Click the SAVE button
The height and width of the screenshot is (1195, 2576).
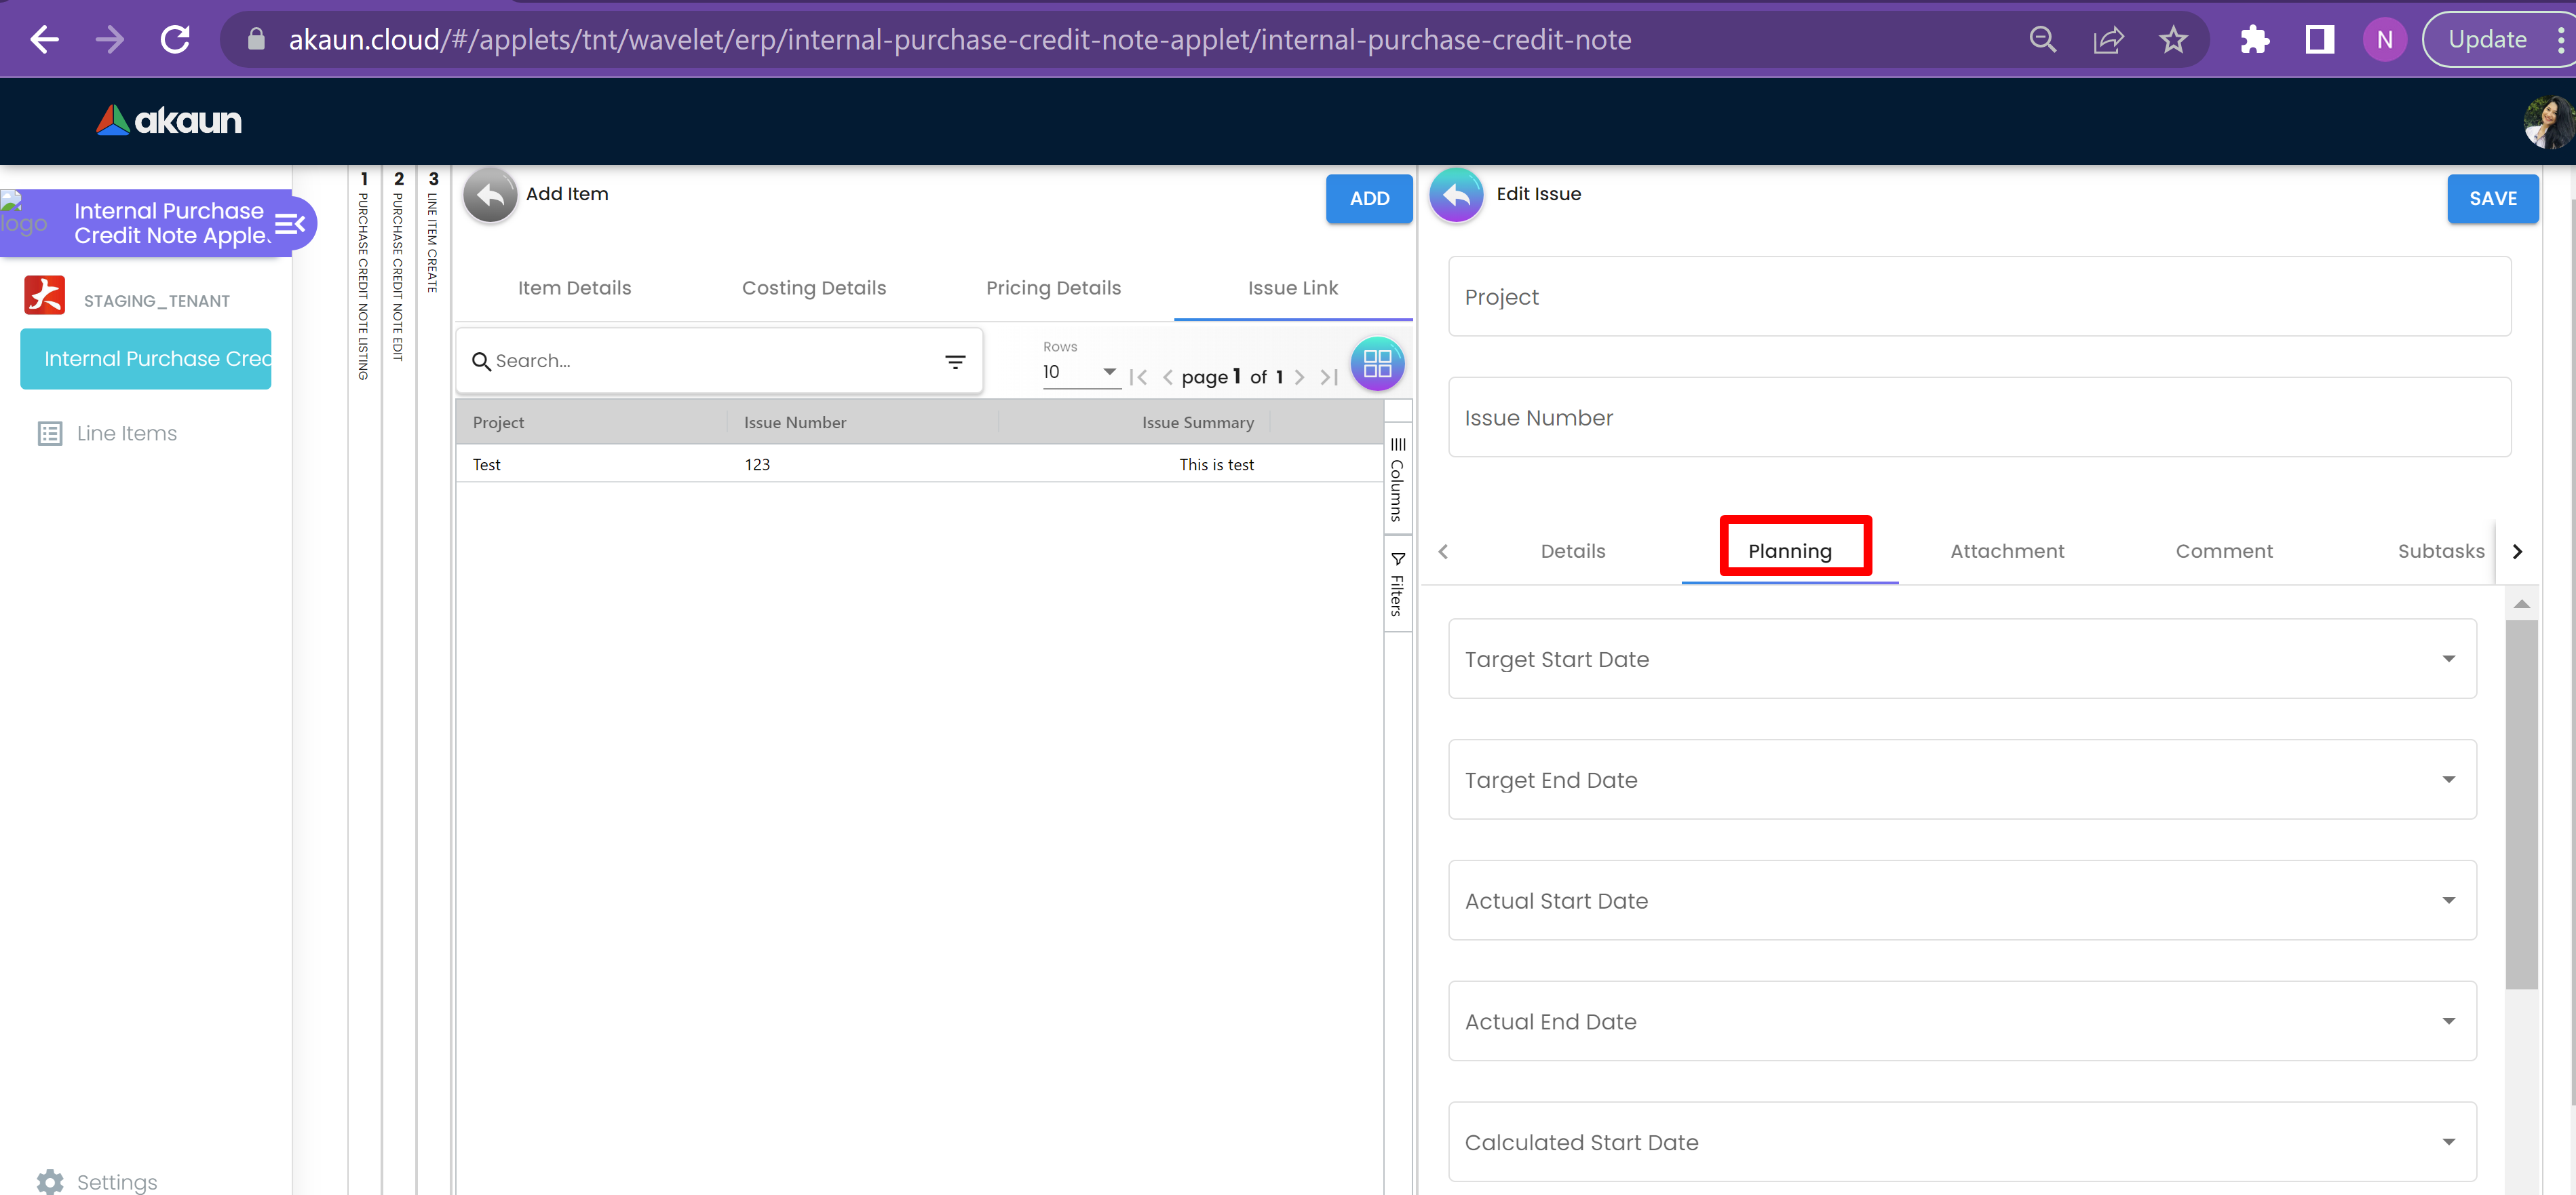[2492, 198]
